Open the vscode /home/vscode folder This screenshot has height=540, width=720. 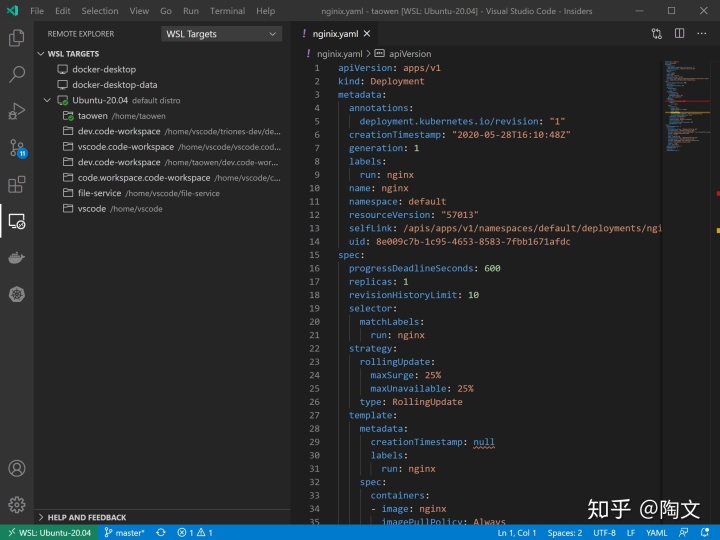click(162, 208)
